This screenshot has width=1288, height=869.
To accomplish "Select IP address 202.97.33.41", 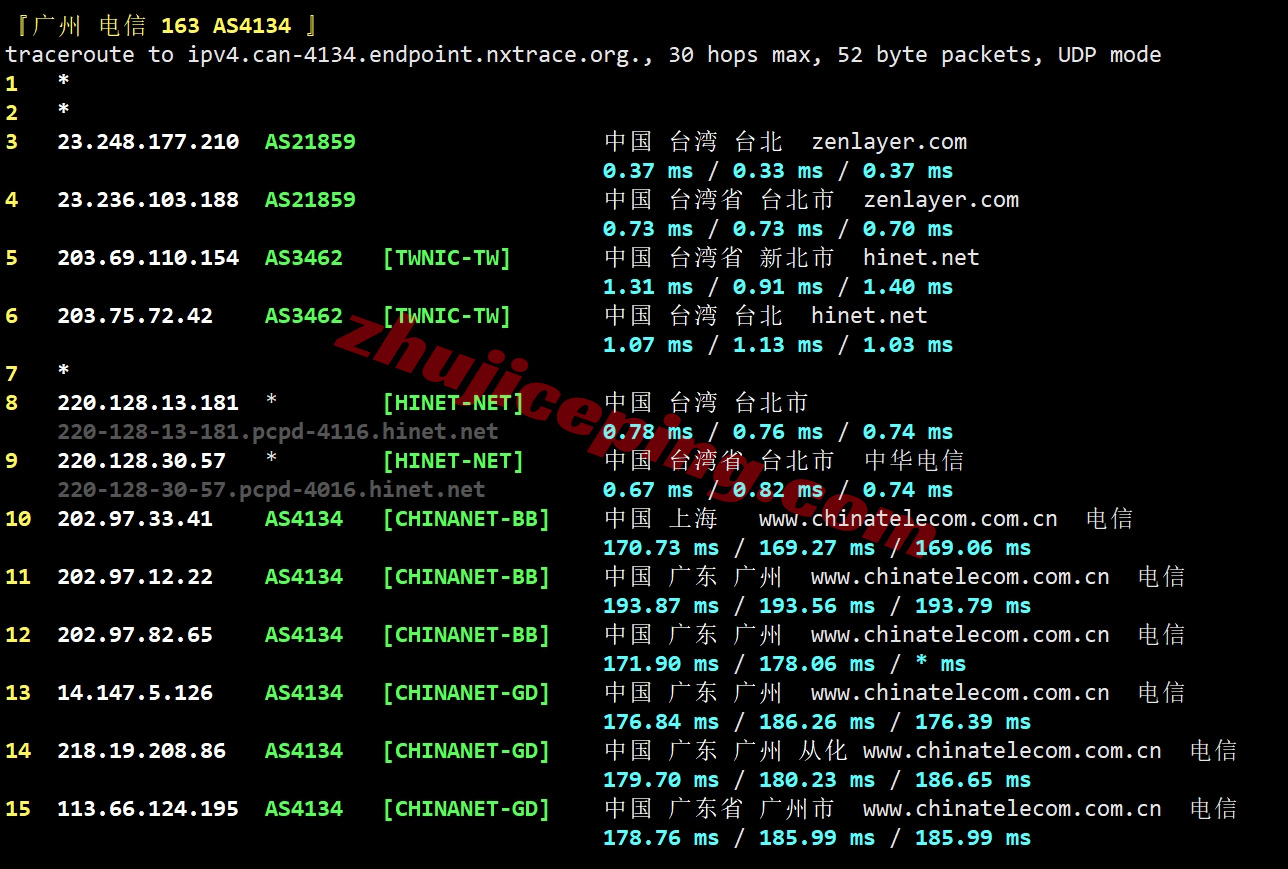I will (x=135, y=519).
